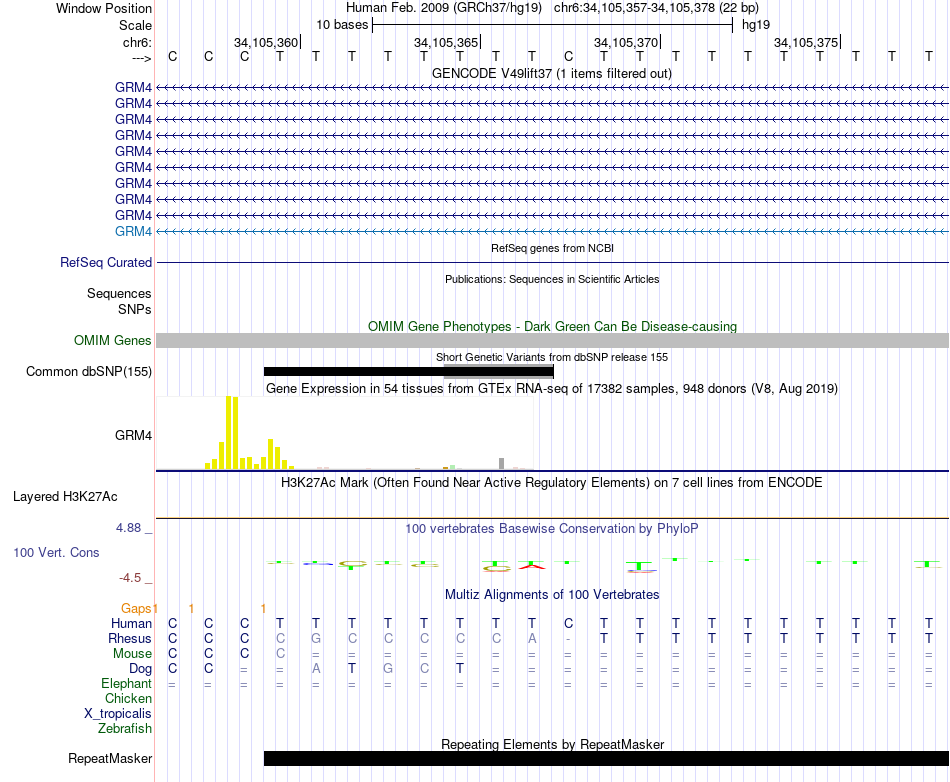This screenshot has height=782, width=950.
Task: Click the Zebrafish species label
Action: [x=125, y=729]
